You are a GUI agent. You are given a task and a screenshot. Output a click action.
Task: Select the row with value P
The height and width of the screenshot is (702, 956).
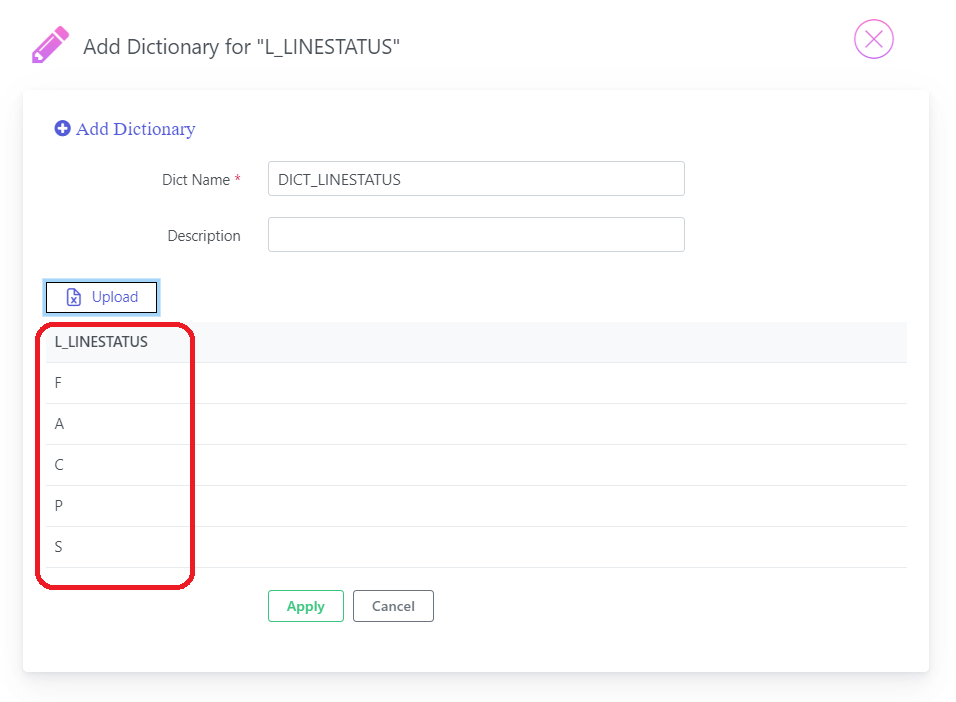pos(476,506)
